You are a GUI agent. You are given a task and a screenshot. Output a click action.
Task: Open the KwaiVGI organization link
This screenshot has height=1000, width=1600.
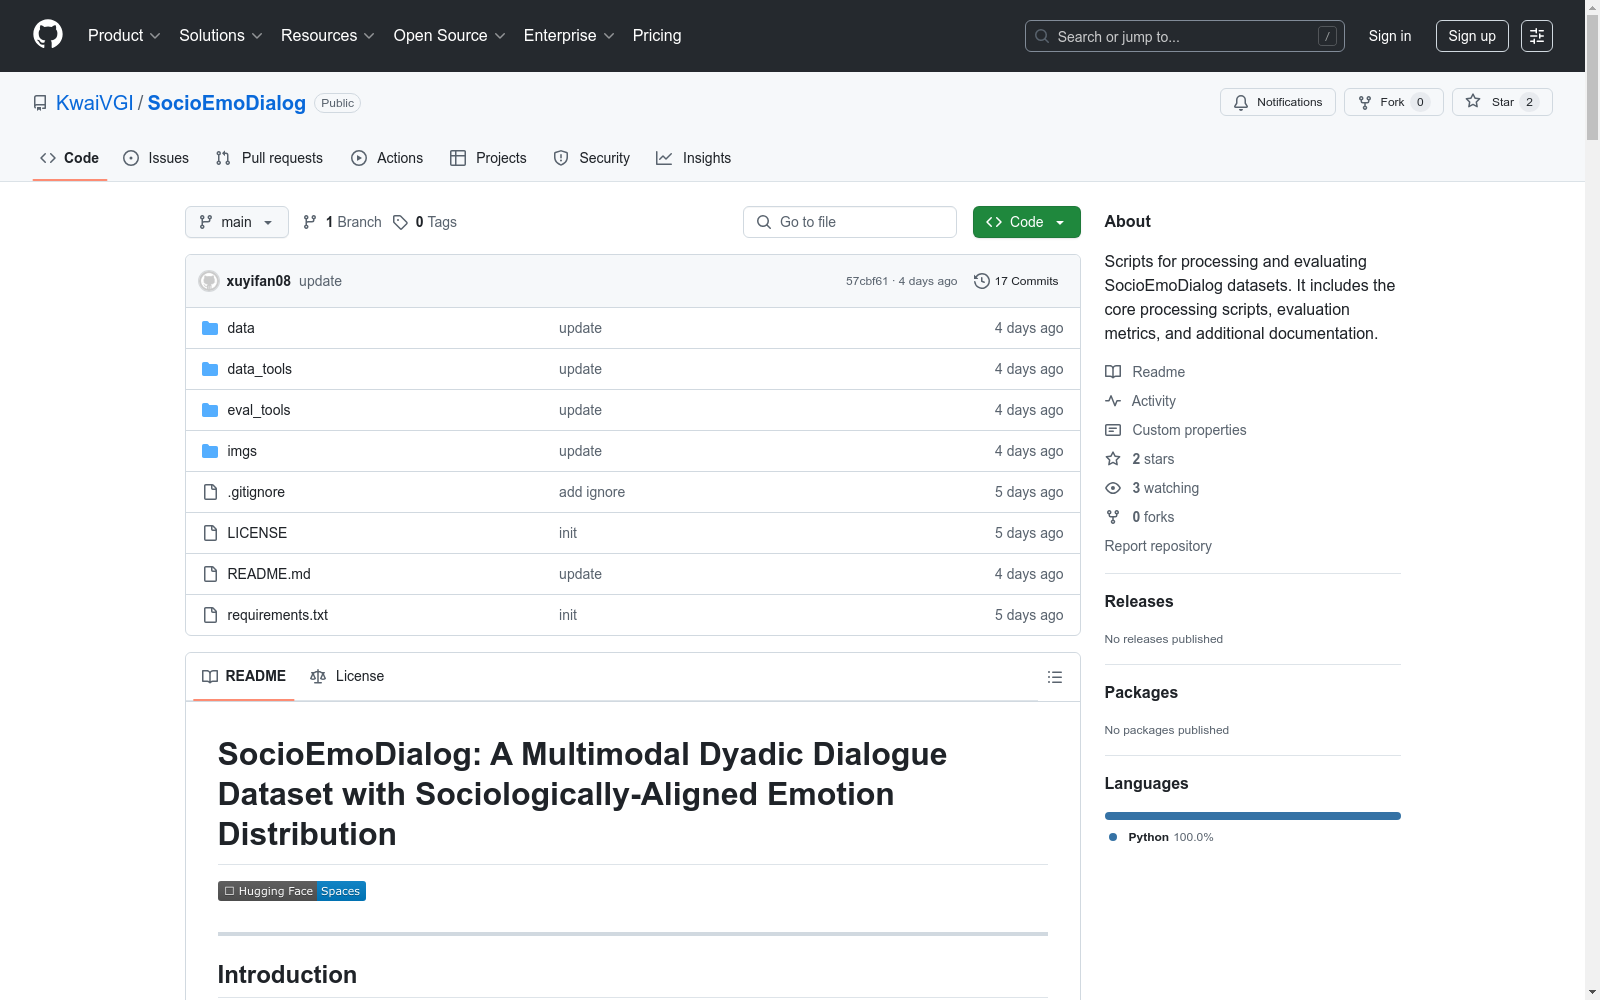95,103
